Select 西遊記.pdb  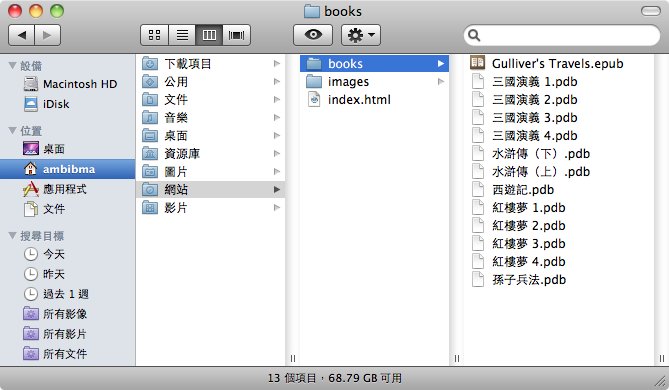pos(558,189)
